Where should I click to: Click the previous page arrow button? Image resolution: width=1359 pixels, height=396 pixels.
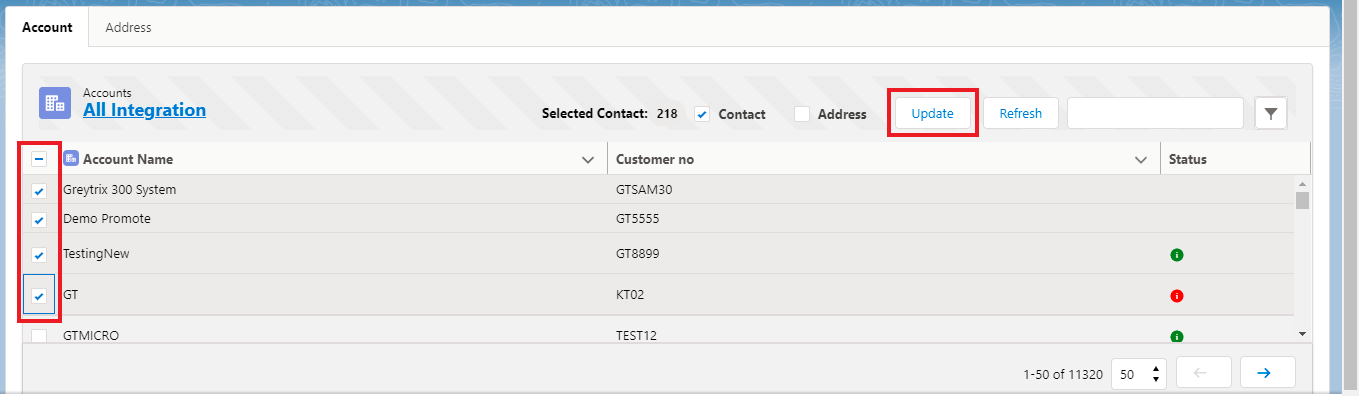(1203, 373)
